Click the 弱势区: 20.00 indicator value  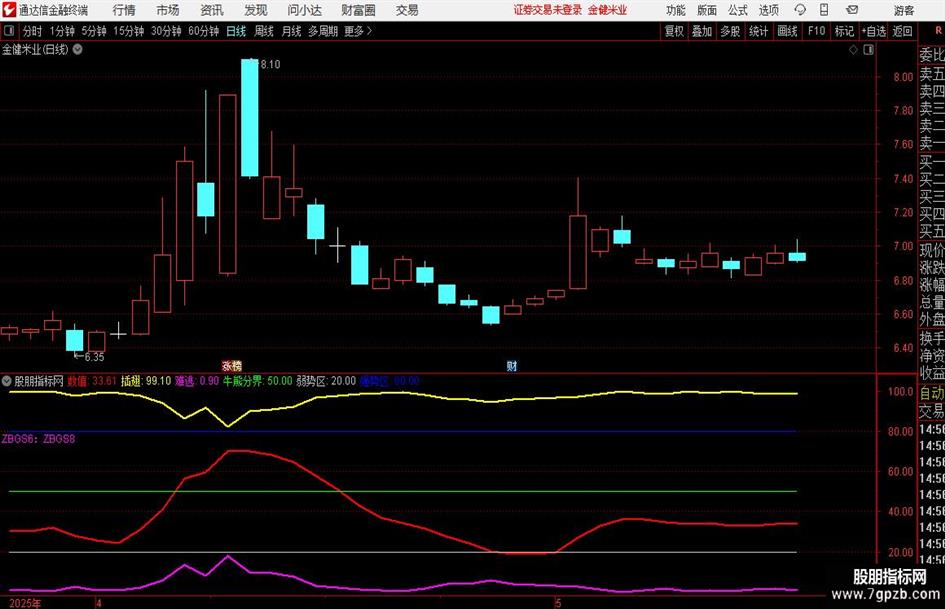[326, 381]
